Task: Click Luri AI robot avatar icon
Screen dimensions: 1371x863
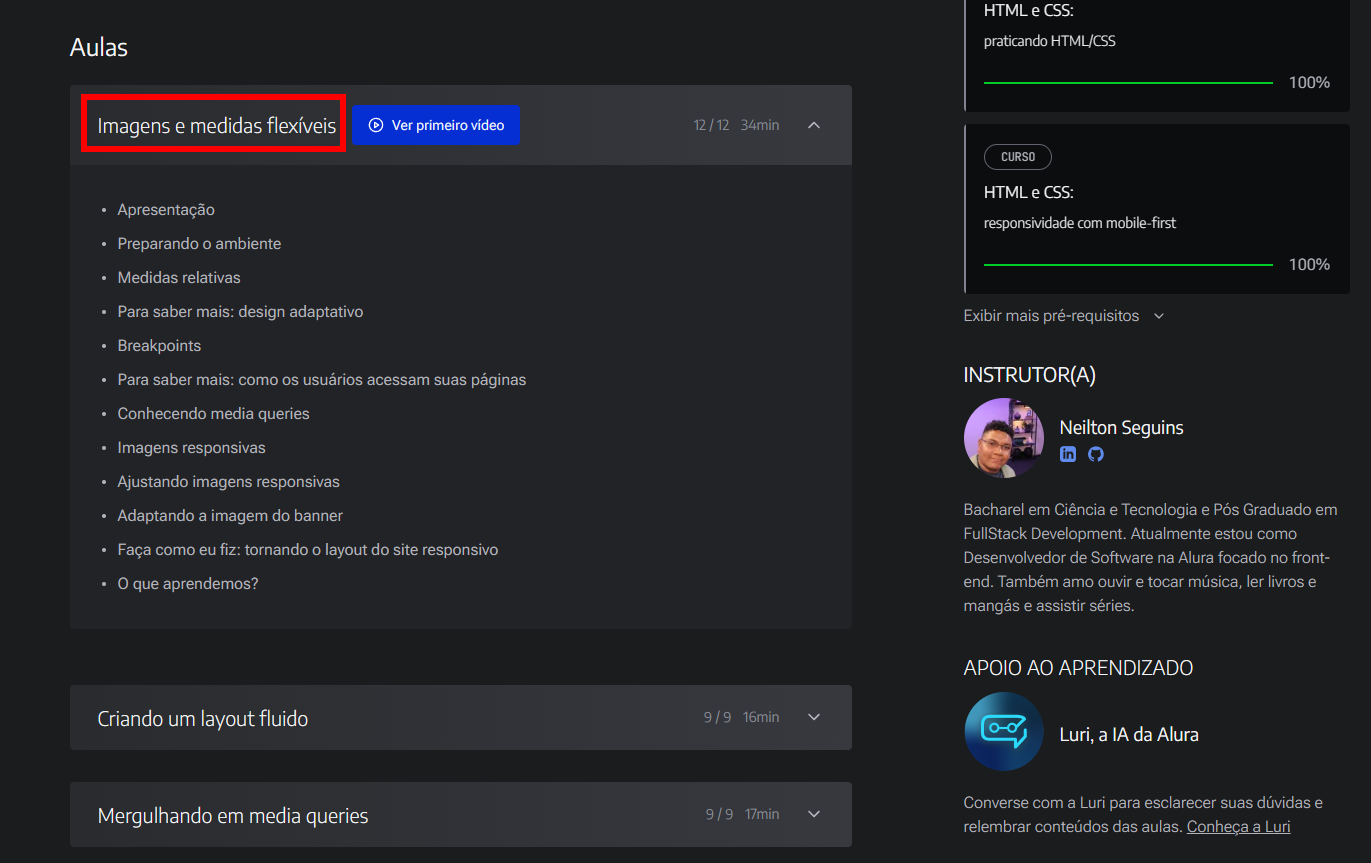Action: (x=1004, y=731)
